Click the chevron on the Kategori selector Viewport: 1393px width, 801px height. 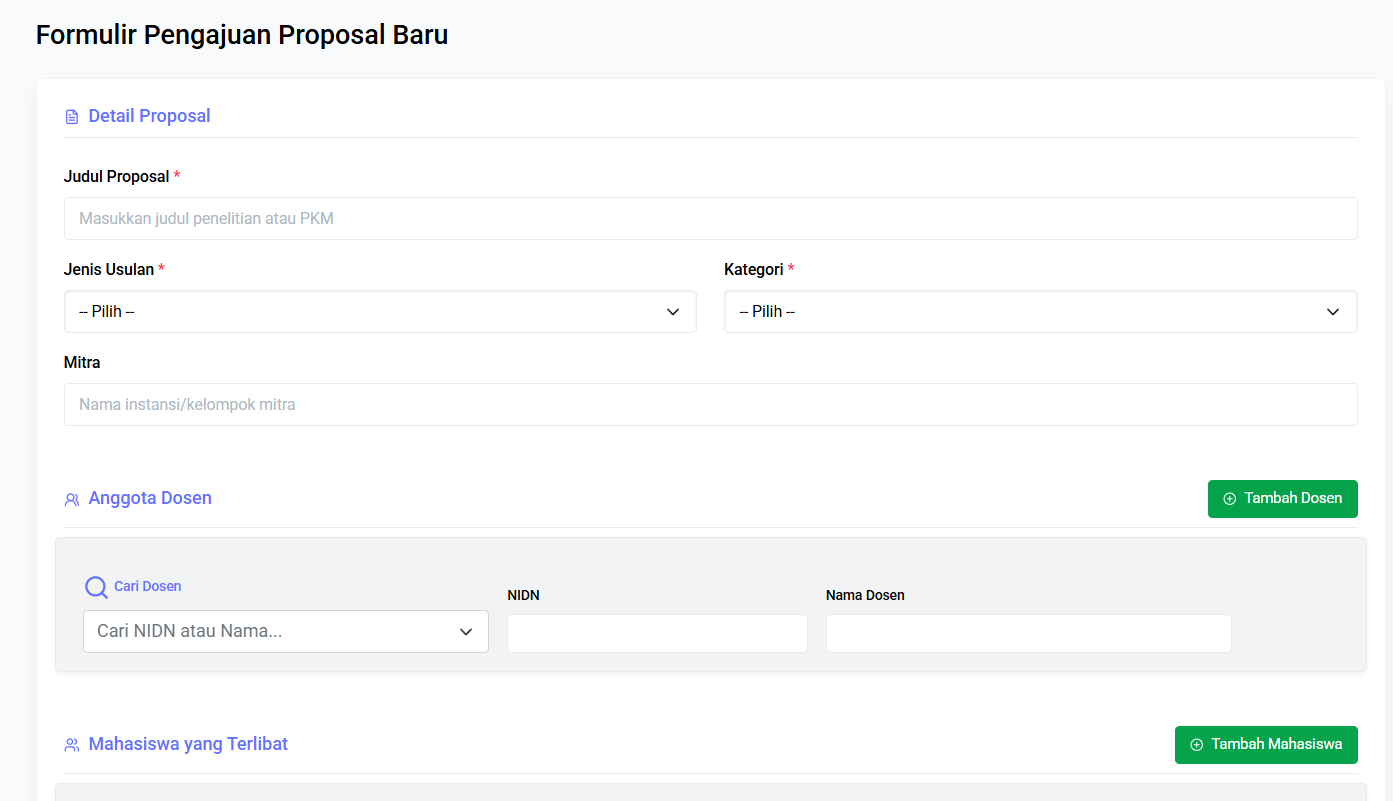[1333, 311]
